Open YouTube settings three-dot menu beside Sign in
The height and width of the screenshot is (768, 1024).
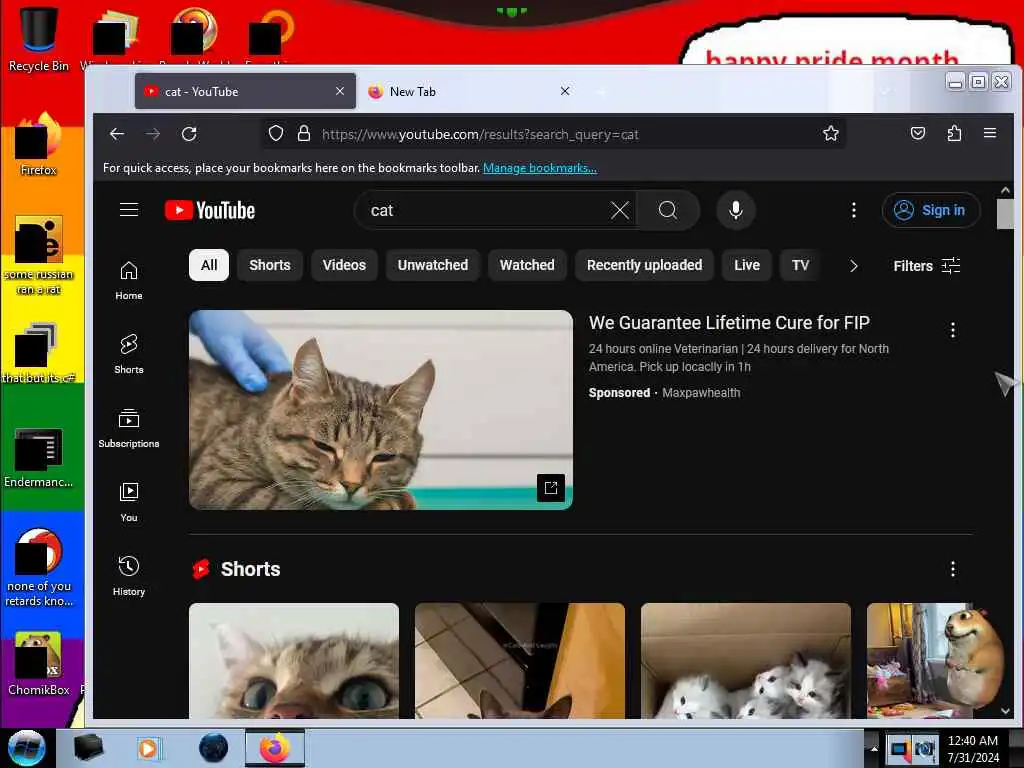854,210
